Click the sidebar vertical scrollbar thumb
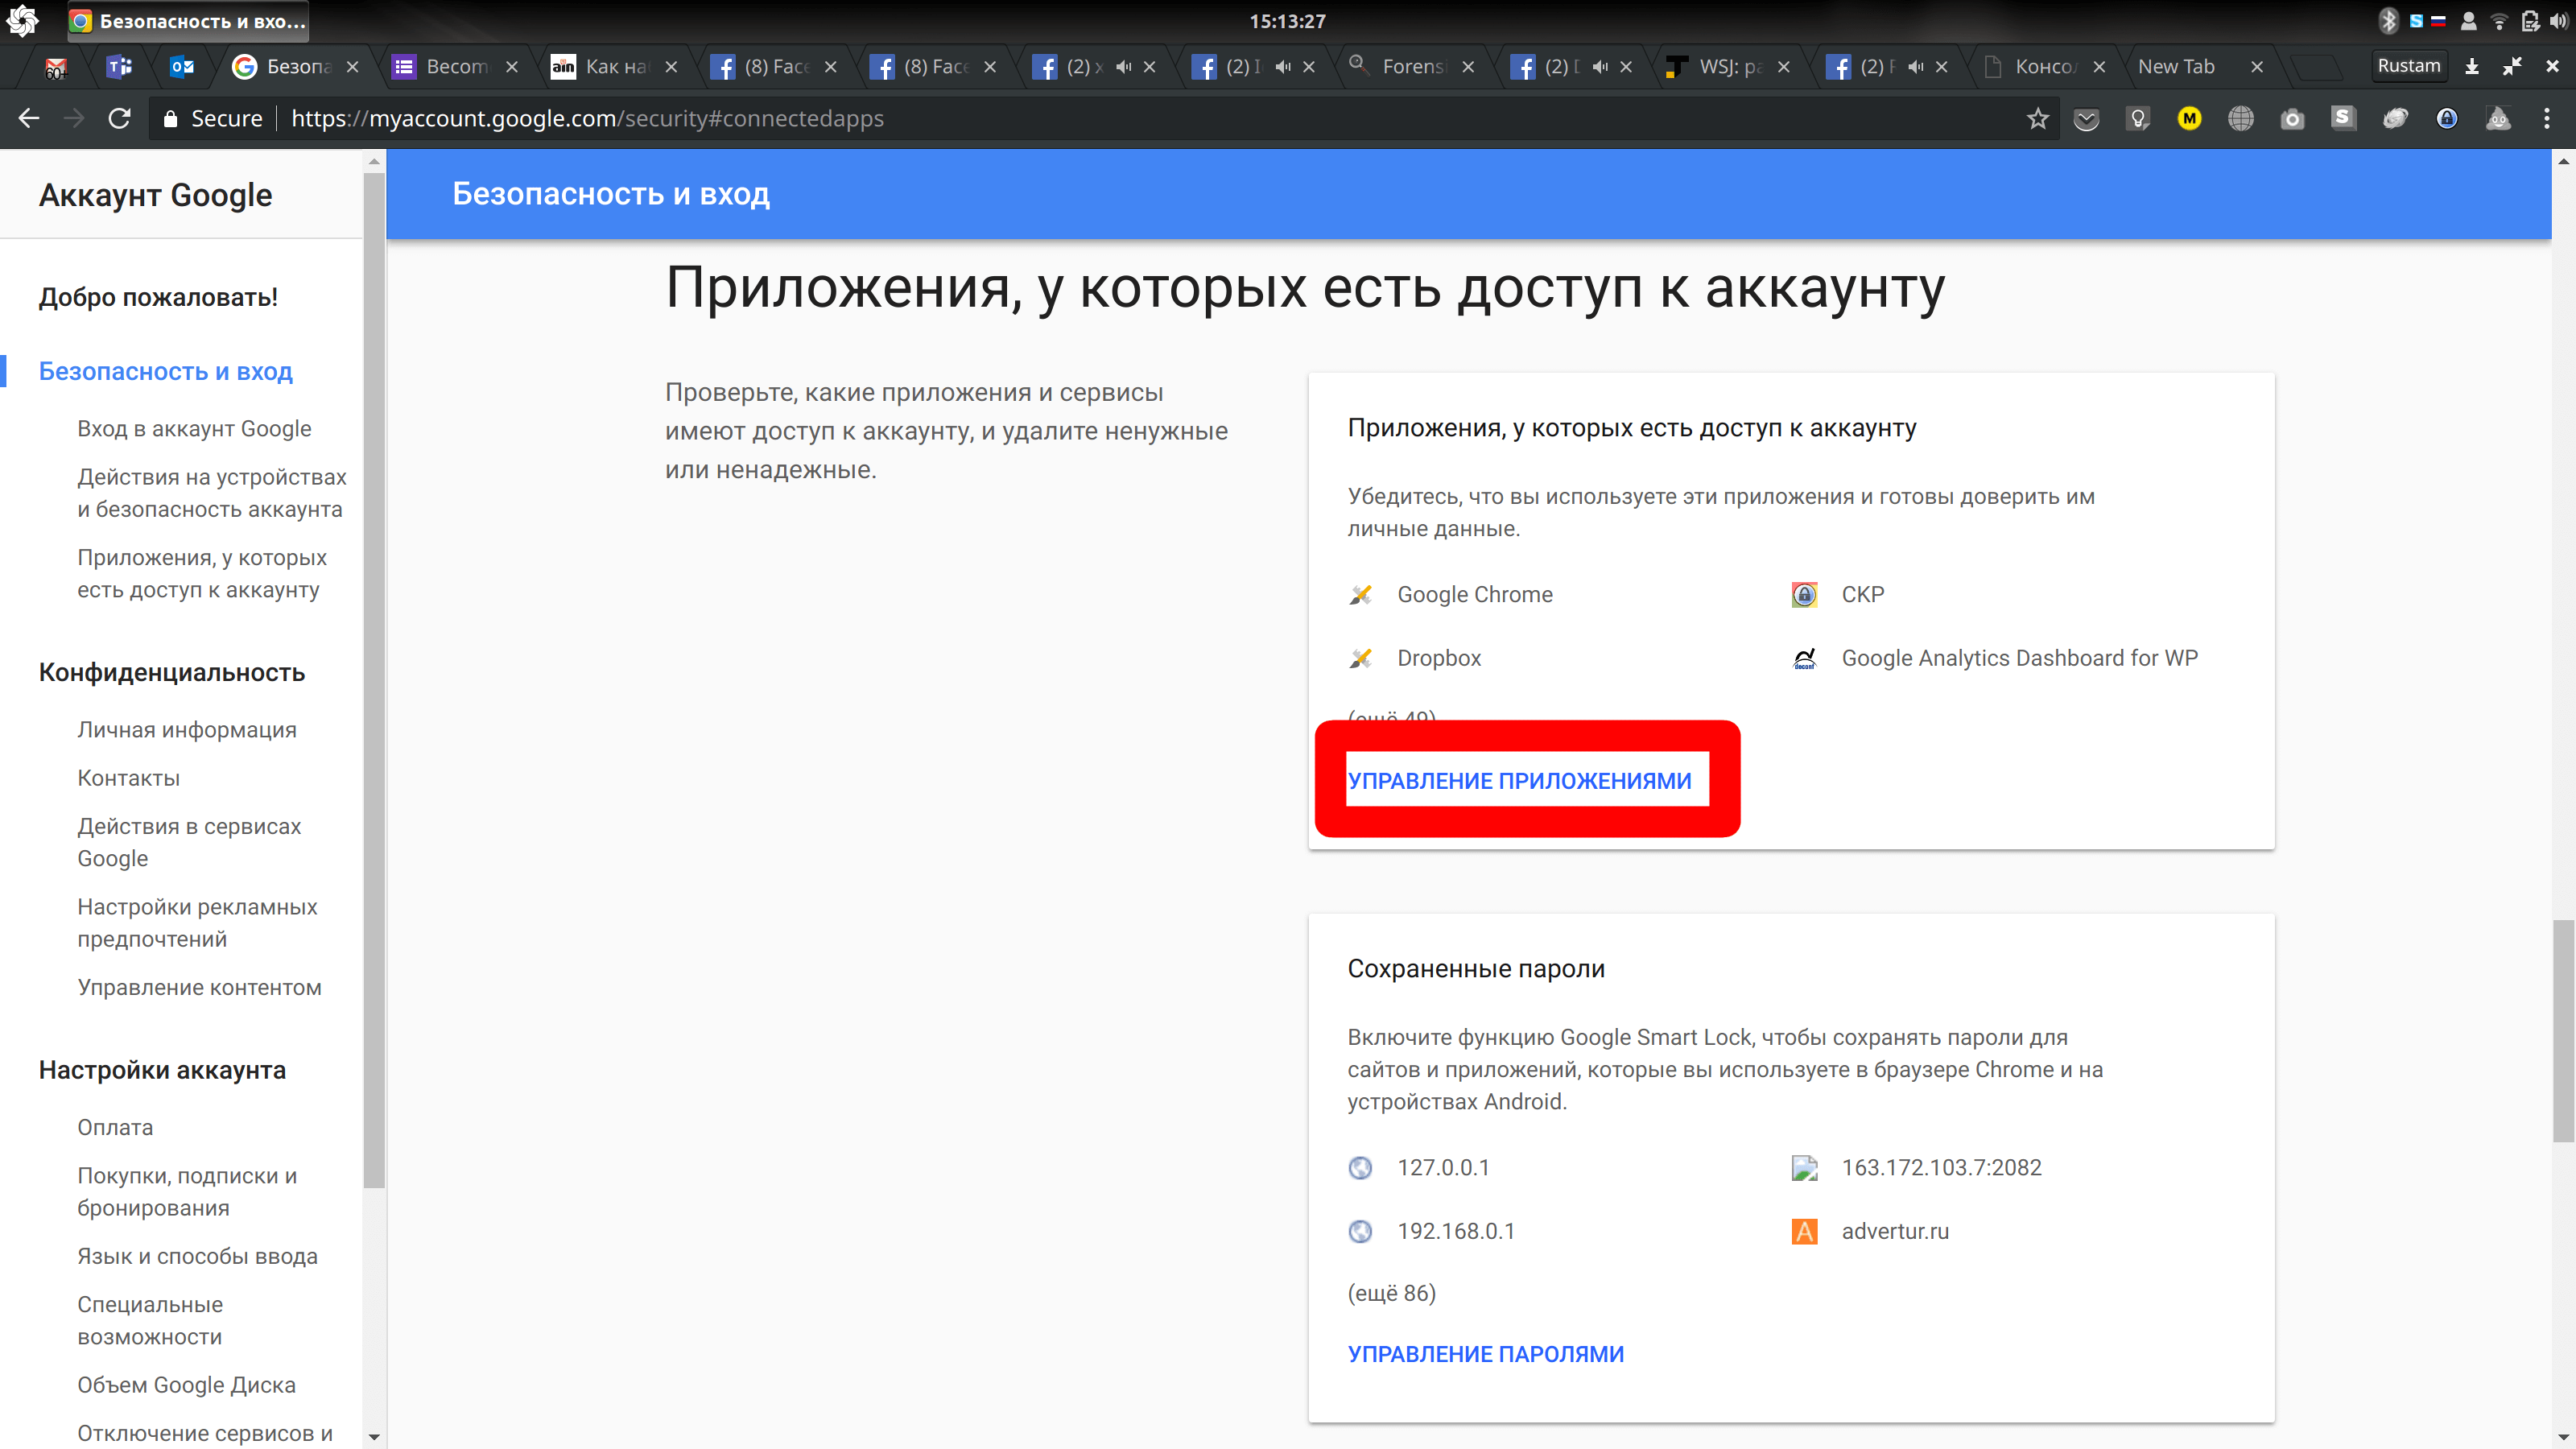Image resolution: width=2576 pixels, height=1449 pixels. click(374, 680)
